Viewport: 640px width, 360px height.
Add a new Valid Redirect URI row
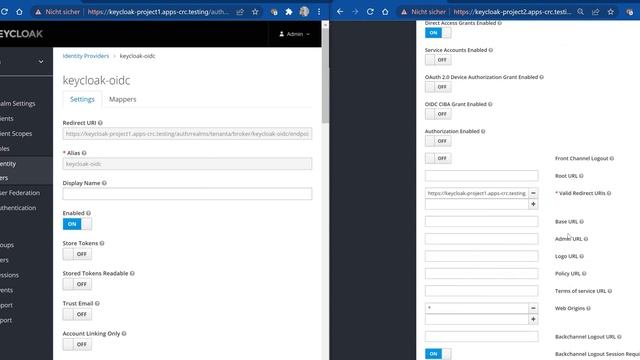(533, 204)
